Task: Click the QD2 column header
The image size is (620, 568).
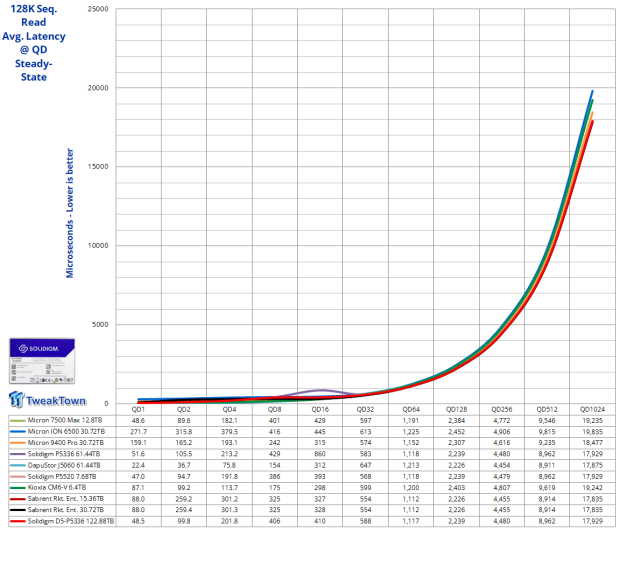Action: click(x=183, y=409)
